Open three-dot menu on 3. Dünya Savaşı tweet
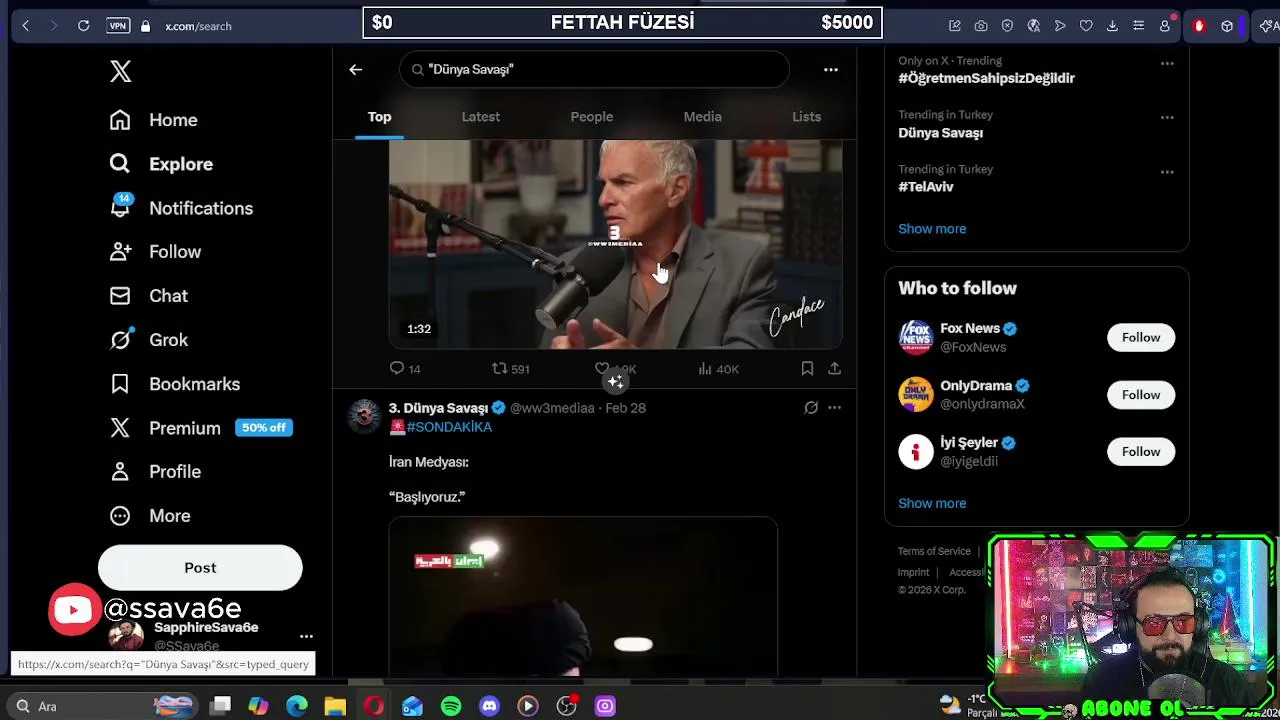Viewport: 1280px width, 720px height. pos(835,408)
